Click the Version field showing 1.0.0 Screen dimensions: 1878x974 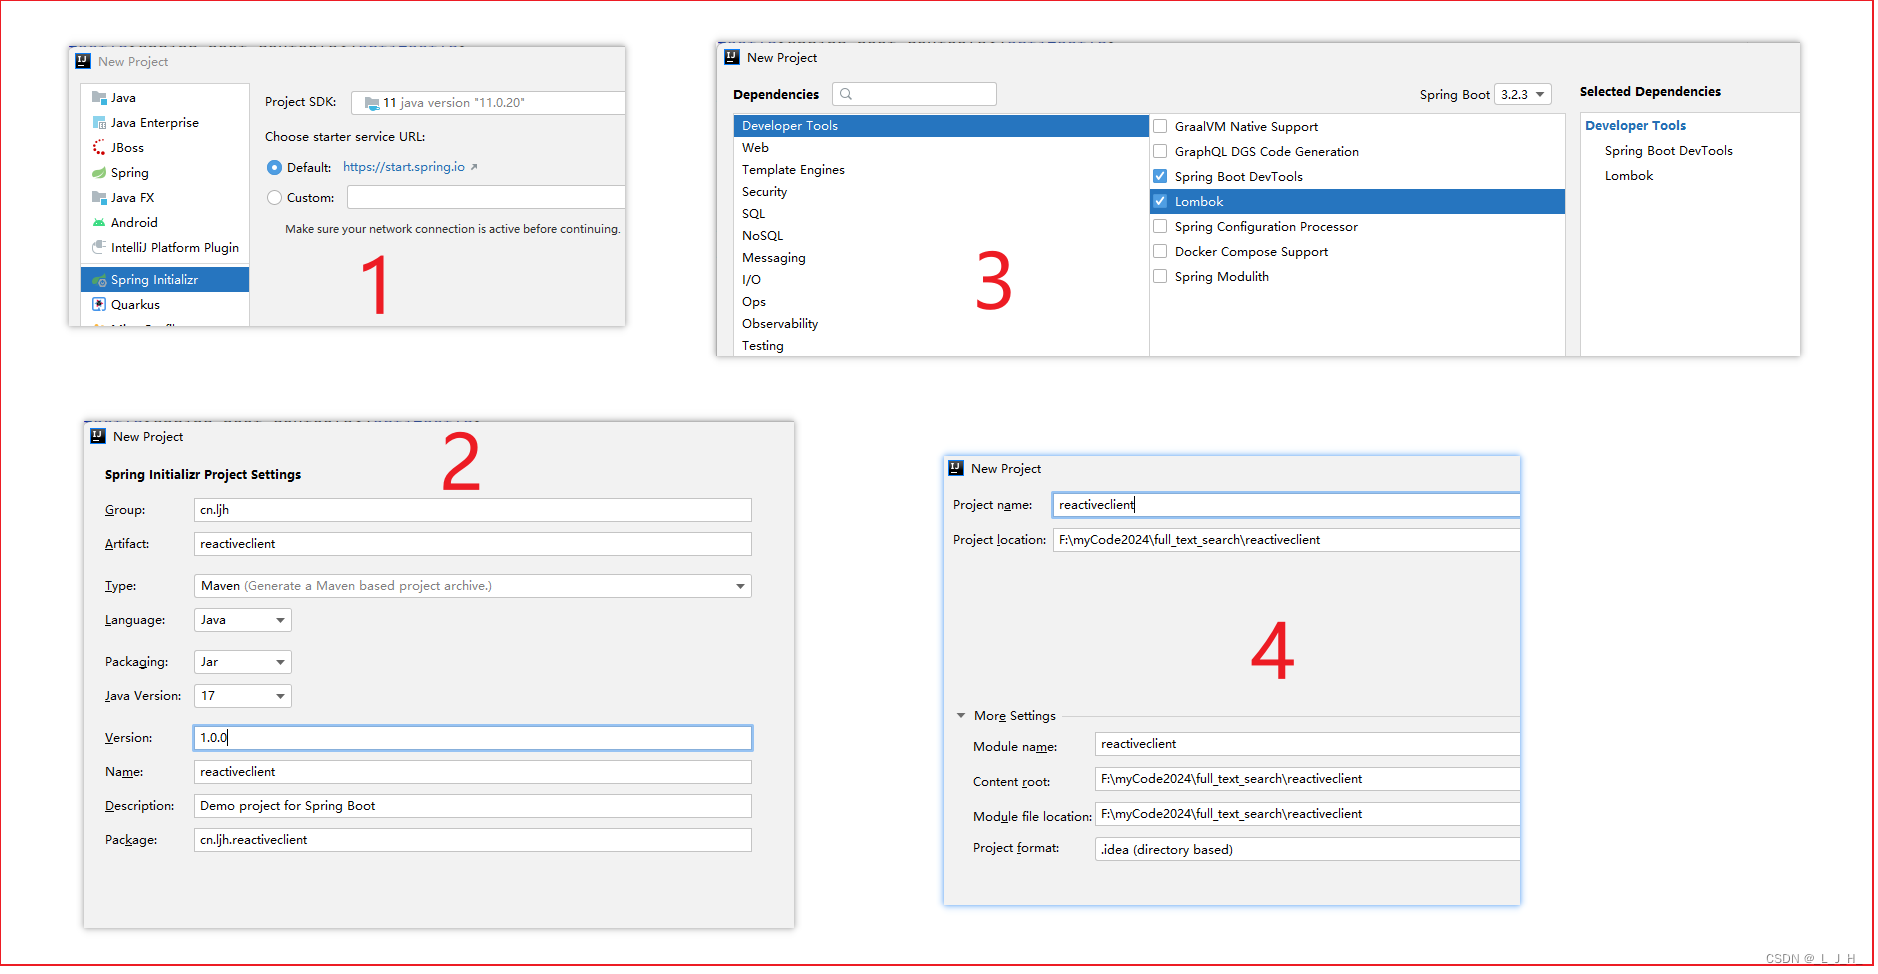(472, 738)
